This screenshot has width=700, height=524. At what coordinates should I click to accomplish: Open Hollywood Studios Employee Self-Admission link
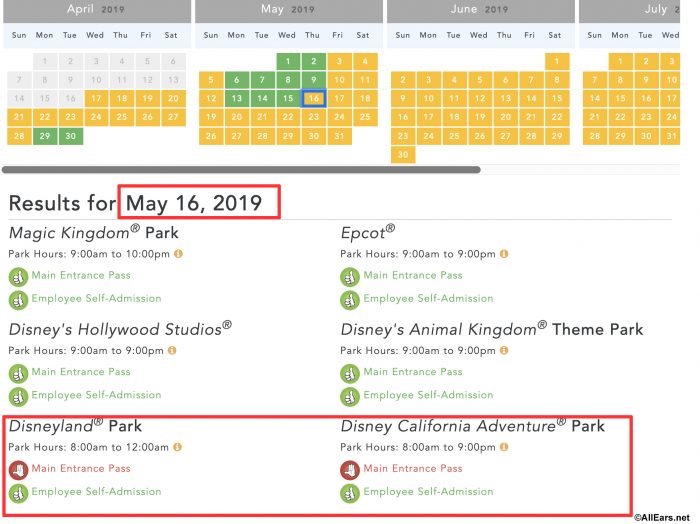[96, 395]
